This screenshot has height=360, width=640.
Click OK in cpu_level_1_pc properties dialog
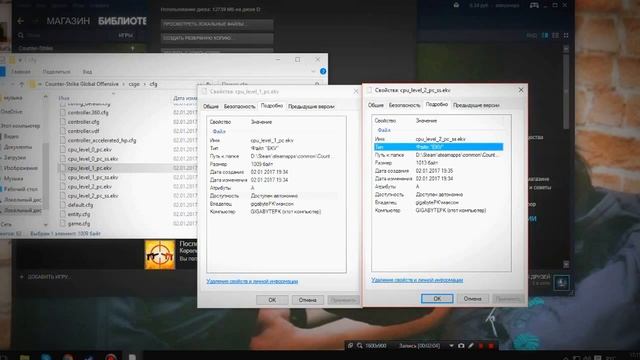(x=272, y=300)
